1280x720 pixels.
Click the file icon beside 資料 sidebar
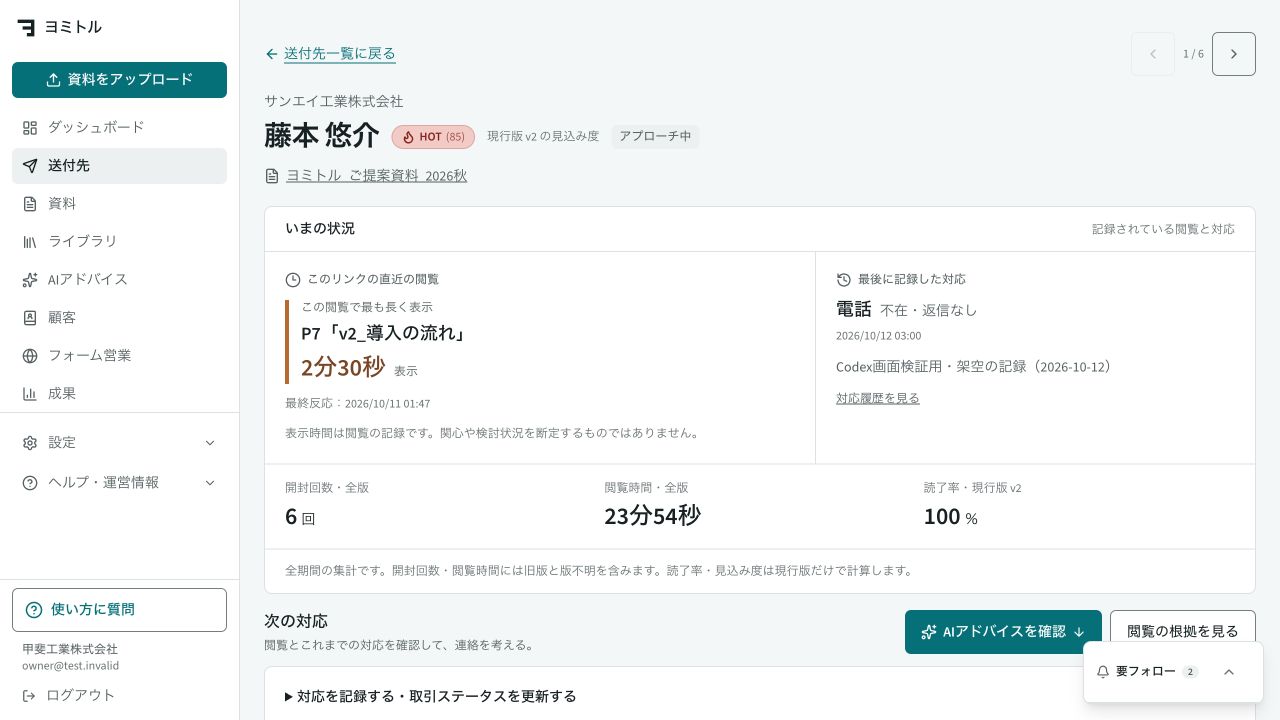coord(30,204)
